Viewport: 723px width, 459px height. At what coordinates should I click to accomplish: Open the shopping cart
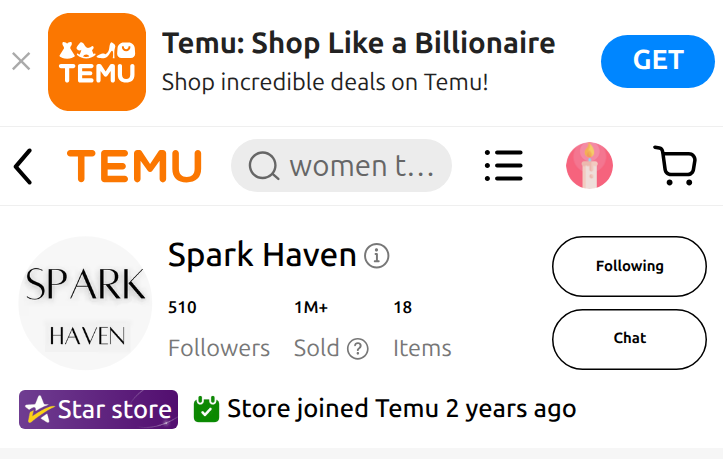click(x=675, y=165)
